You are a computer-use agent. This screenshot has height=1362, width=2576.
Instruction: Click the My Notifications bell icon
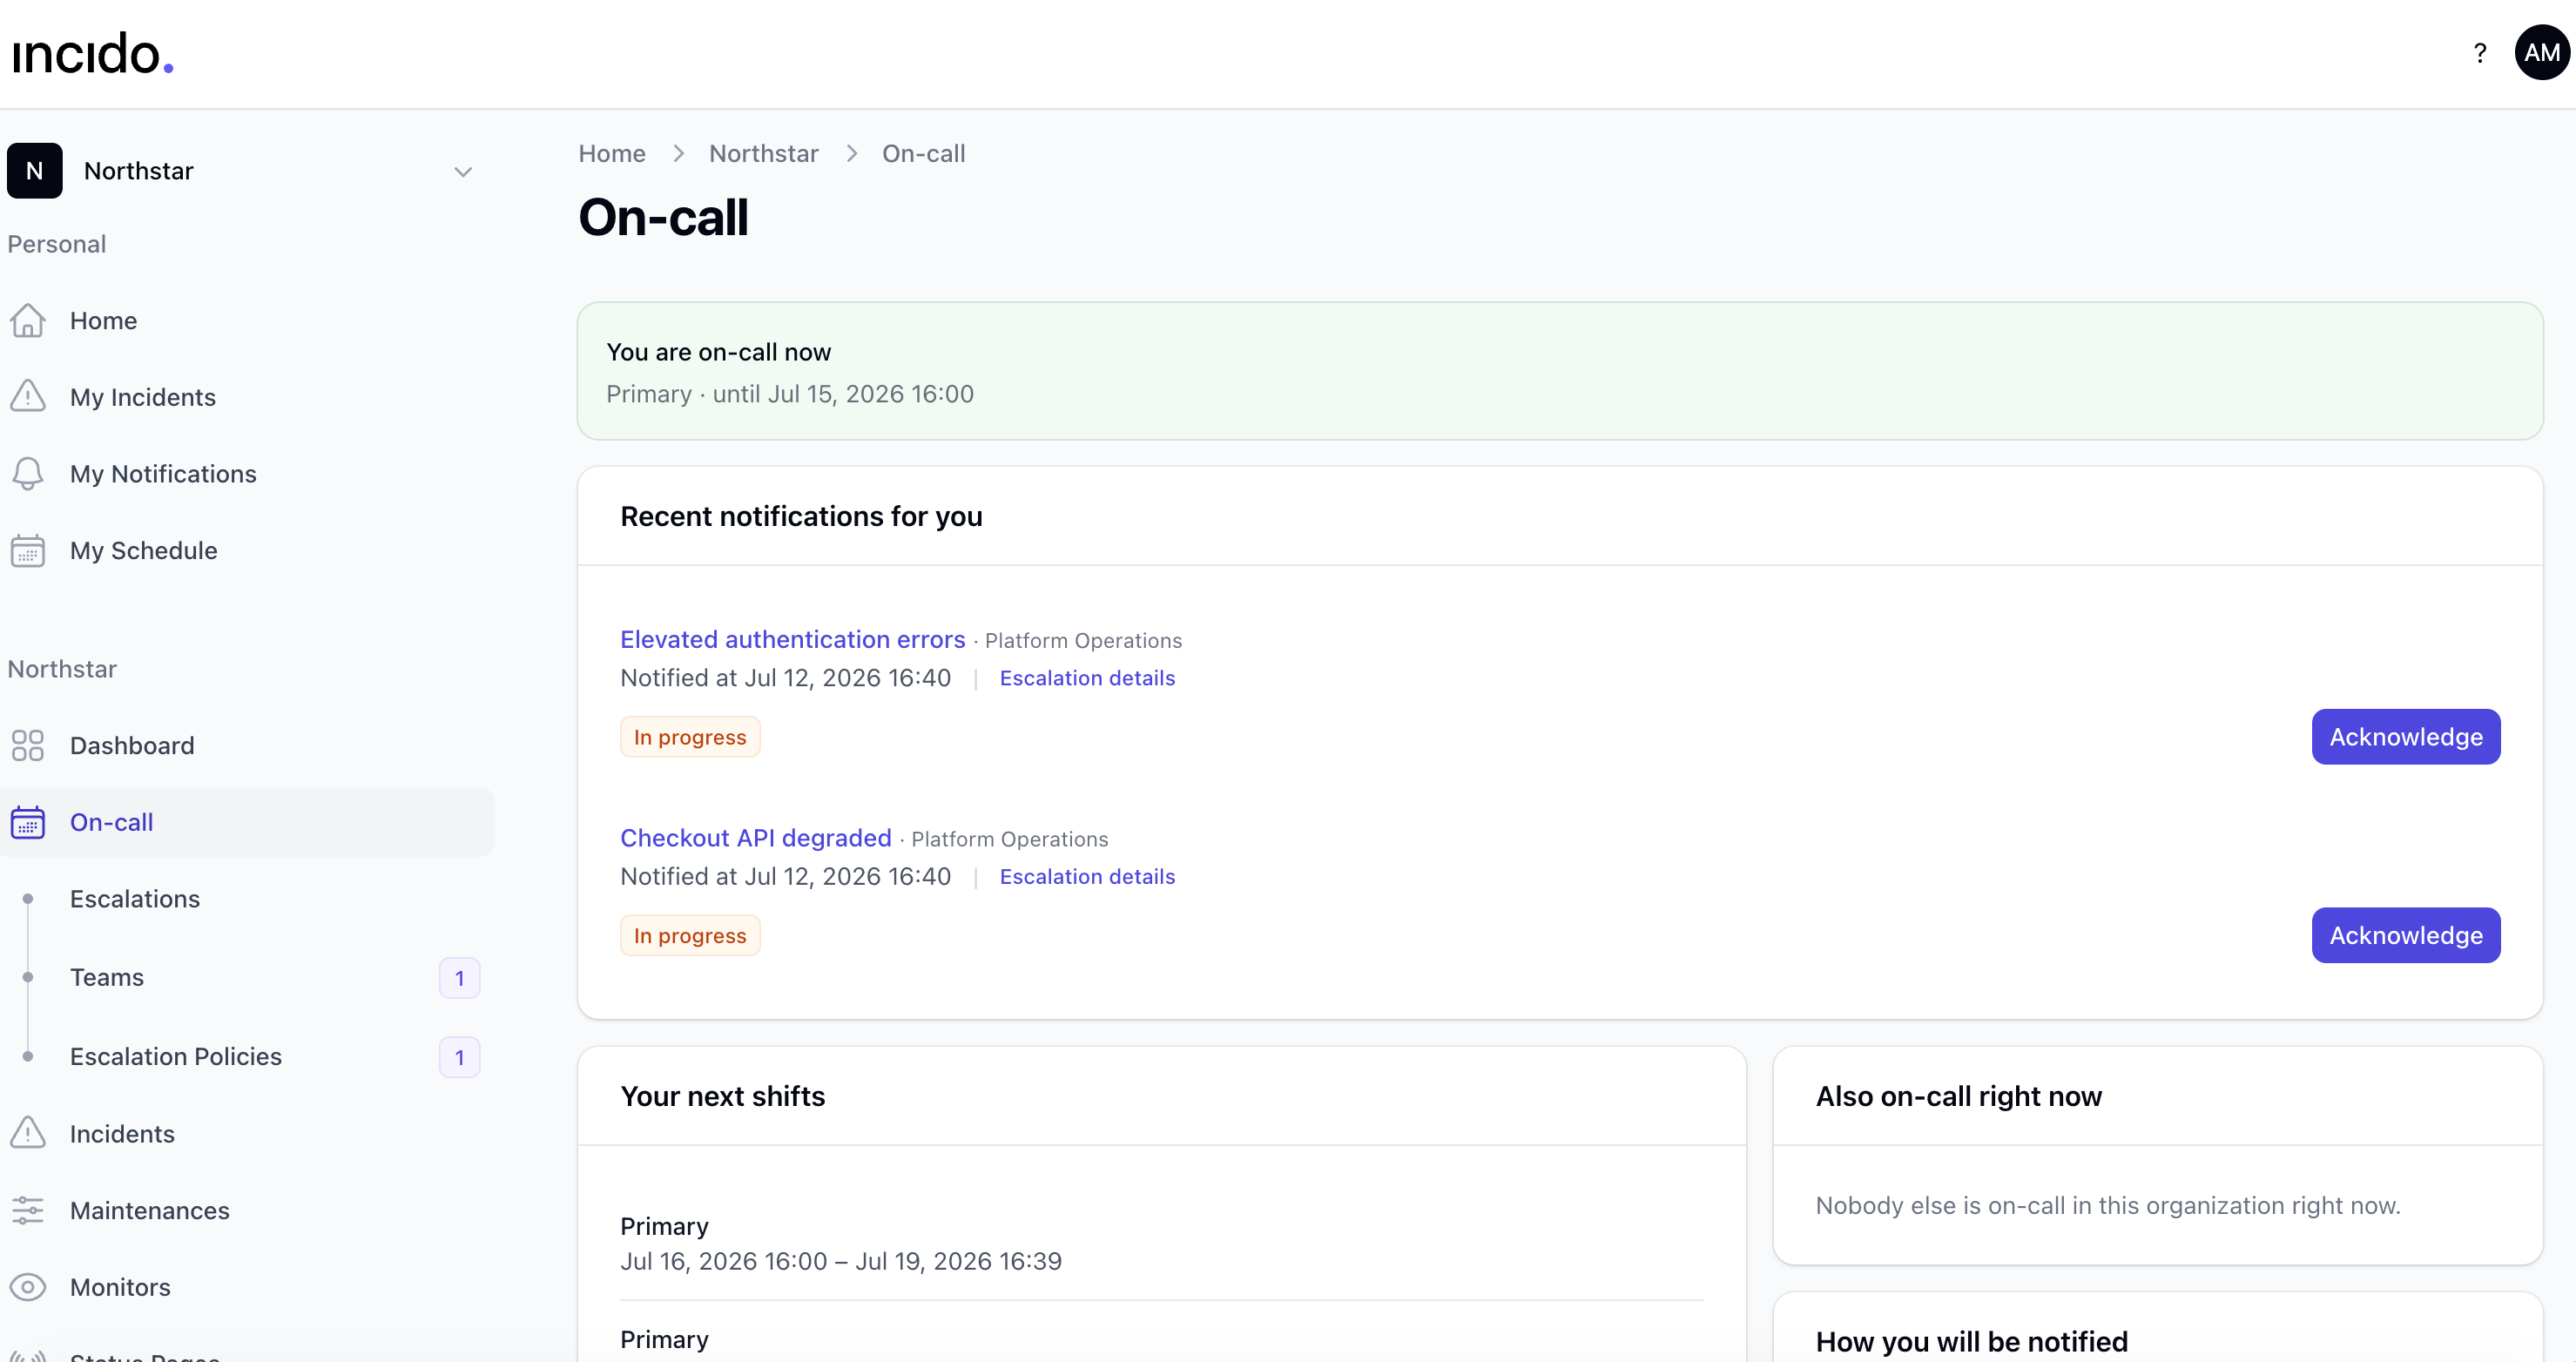pos(28,474)
